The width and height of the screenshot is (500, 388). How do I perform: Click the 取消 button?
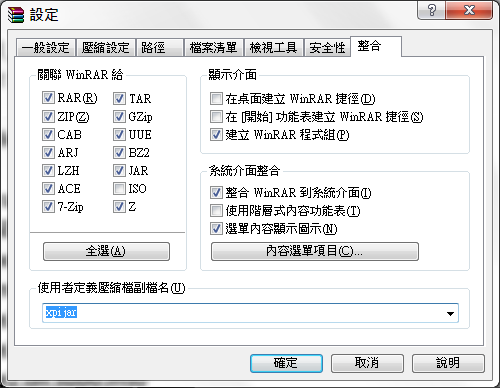click(367, 363)
